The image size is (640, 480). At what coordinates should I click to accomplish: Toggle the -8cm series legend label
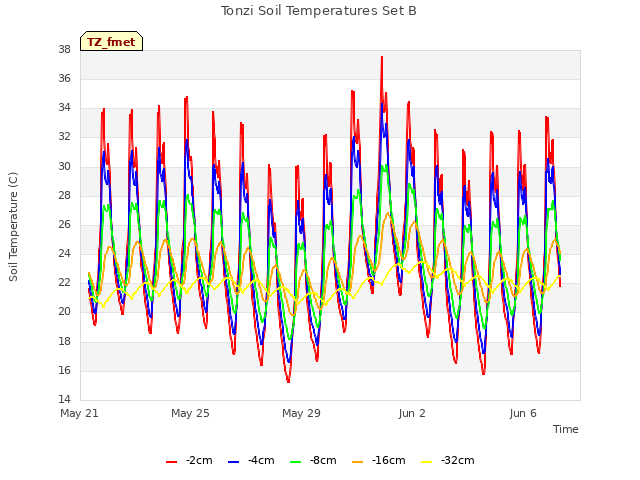[323, 460]
